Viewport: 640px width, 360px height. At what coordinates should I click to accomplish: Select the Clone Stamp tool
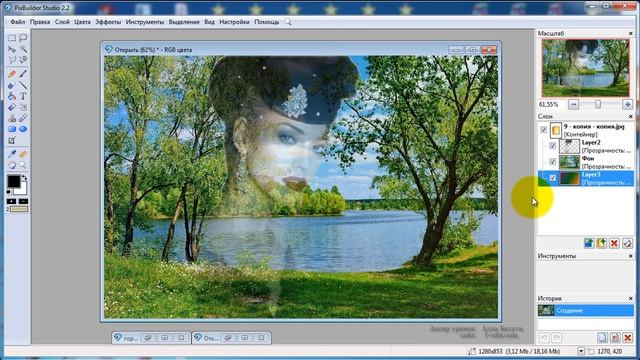point(12,118)
